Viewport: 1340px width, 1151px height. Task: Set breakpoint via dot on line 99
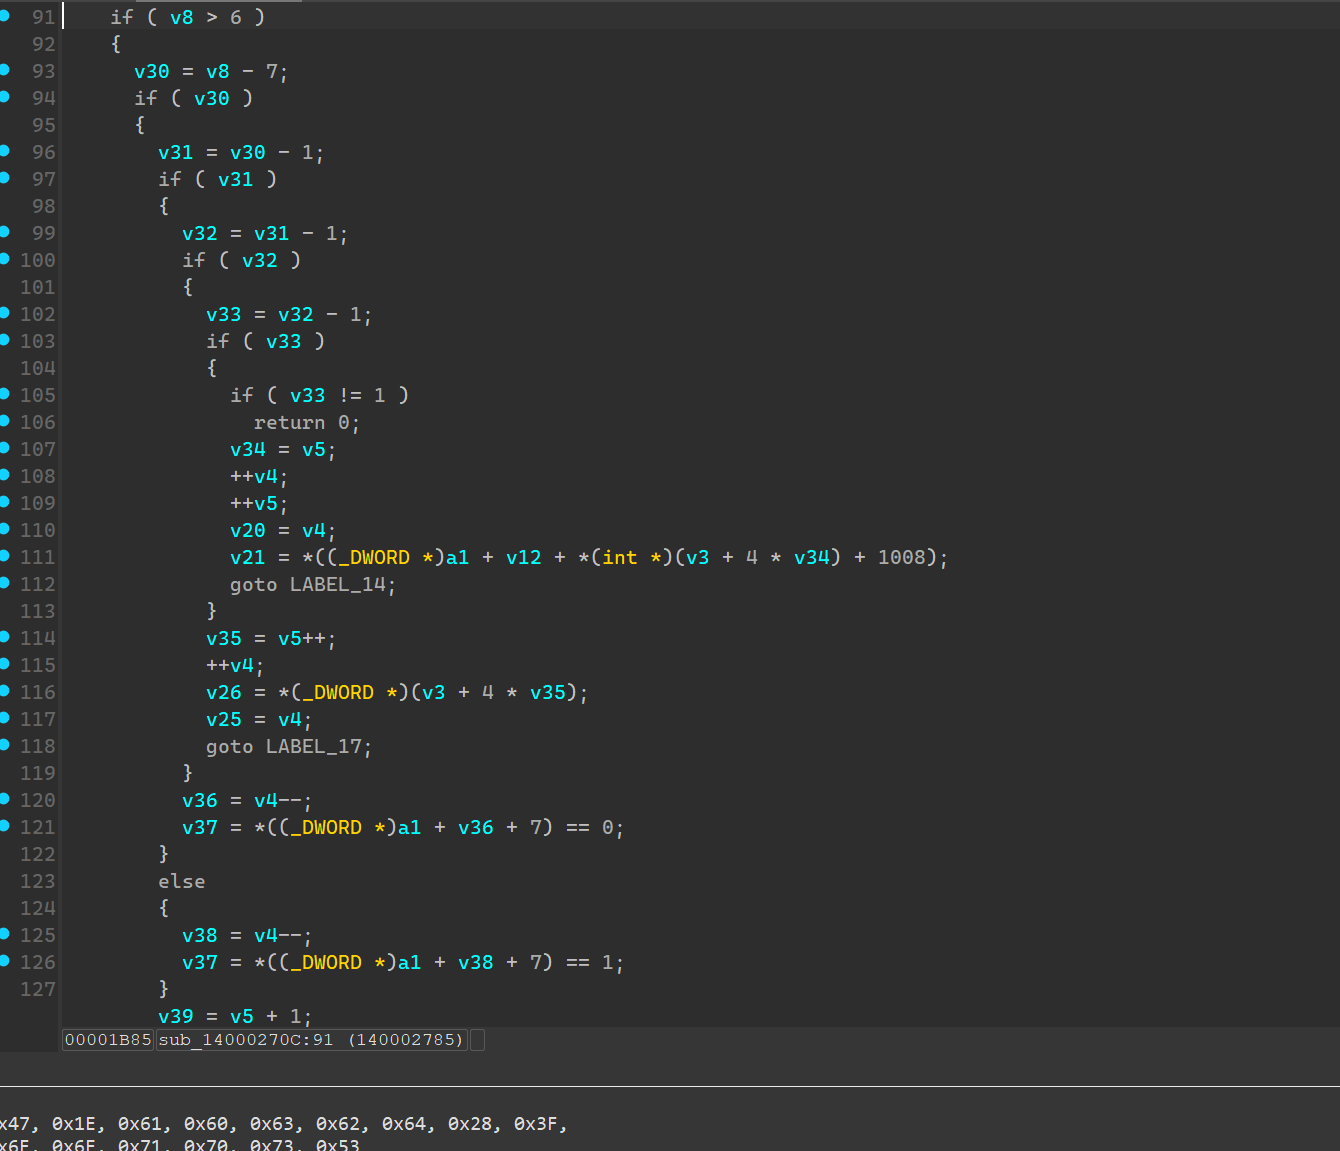click(5, 232)
